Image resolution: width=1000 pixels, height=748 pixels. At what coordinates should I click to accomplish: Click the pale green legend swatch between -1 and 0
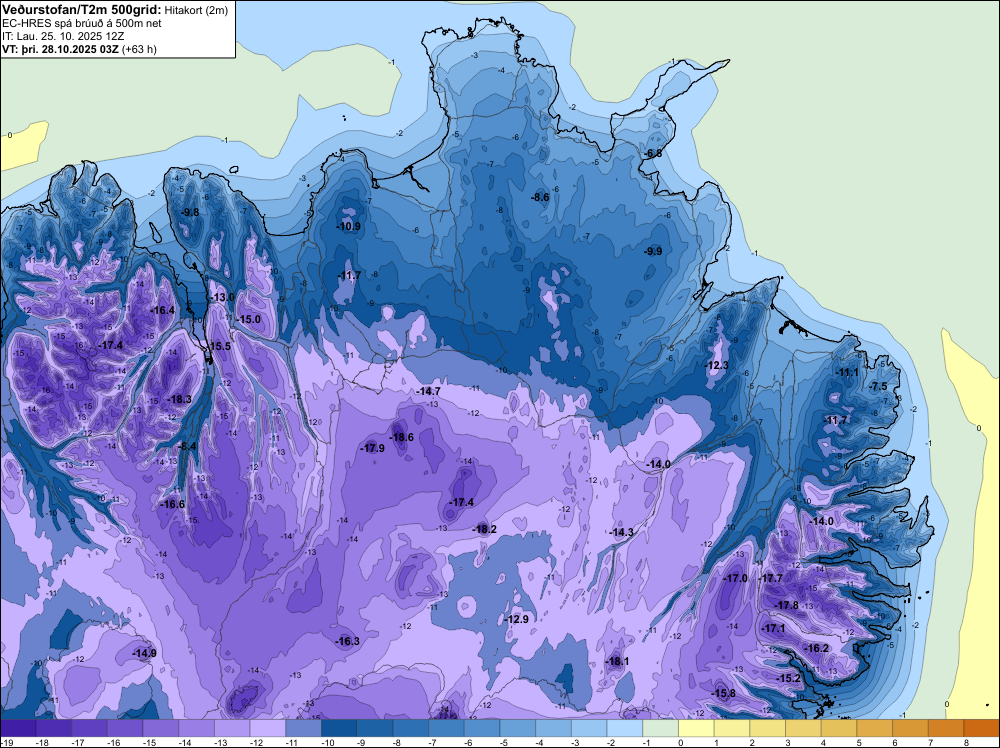coord(660,728)
